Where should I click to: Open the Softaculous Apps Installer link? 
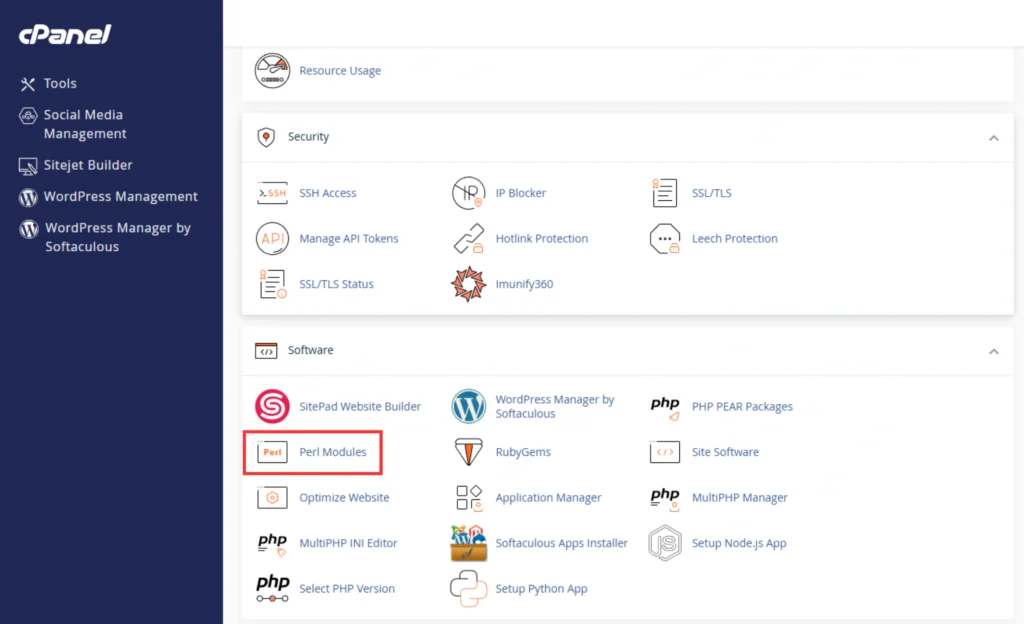click(562, 543)
